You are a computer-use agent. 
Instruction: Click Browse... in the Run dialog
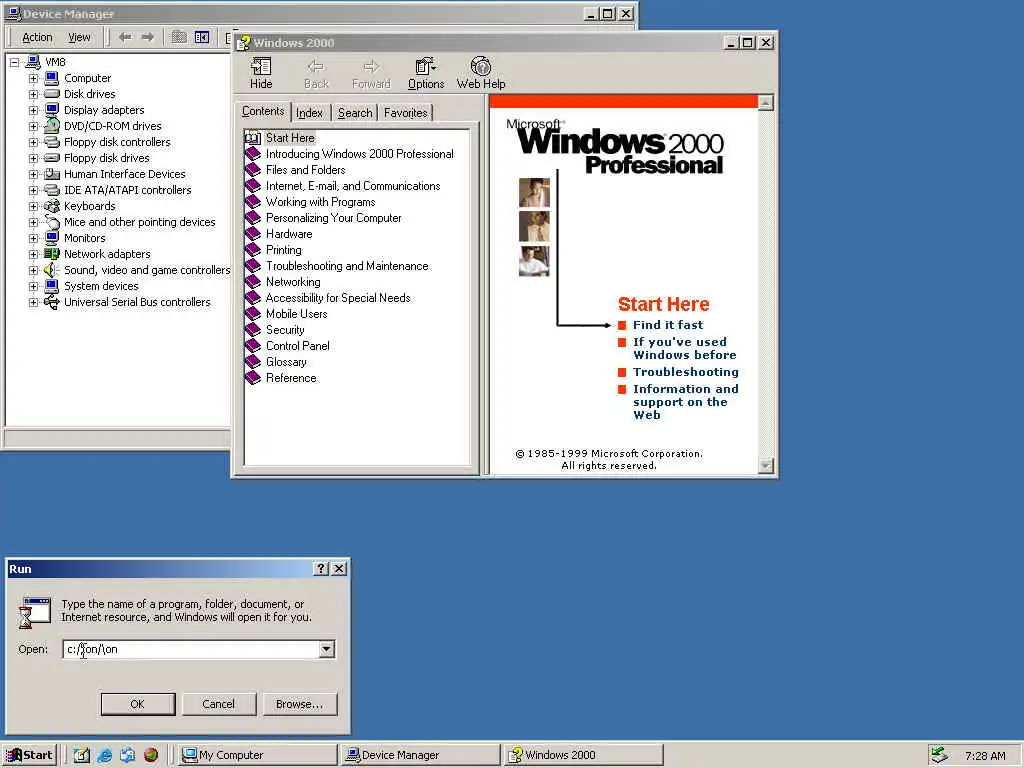coord(300,704)
